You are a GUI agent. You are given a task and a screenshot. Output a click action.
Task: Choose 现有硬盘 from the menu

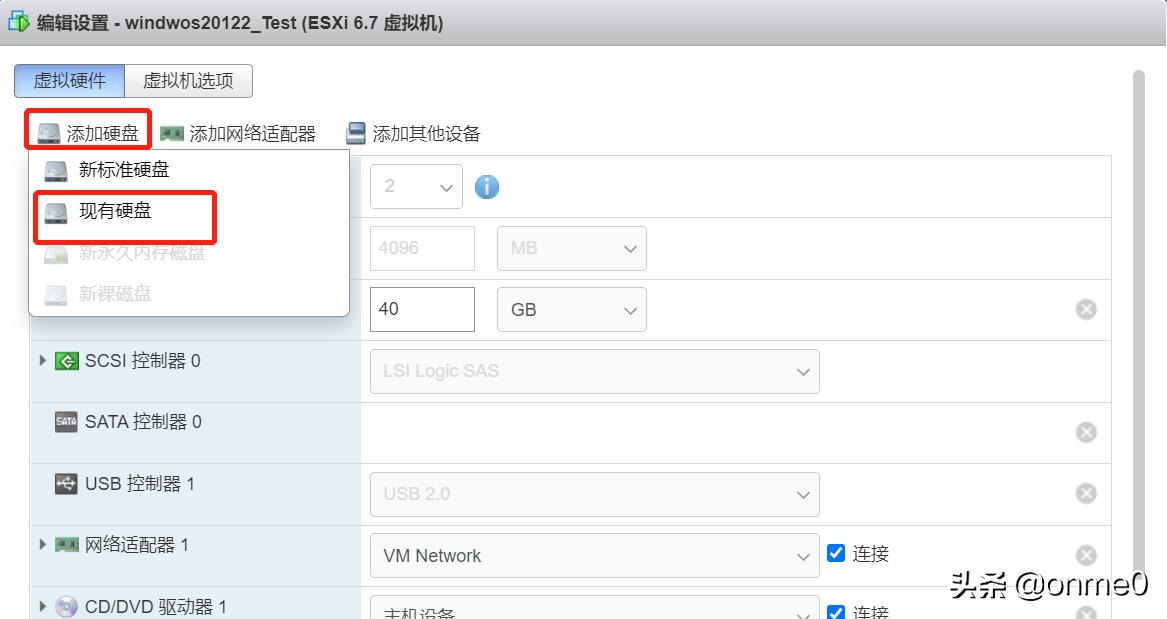coord(188,211)
